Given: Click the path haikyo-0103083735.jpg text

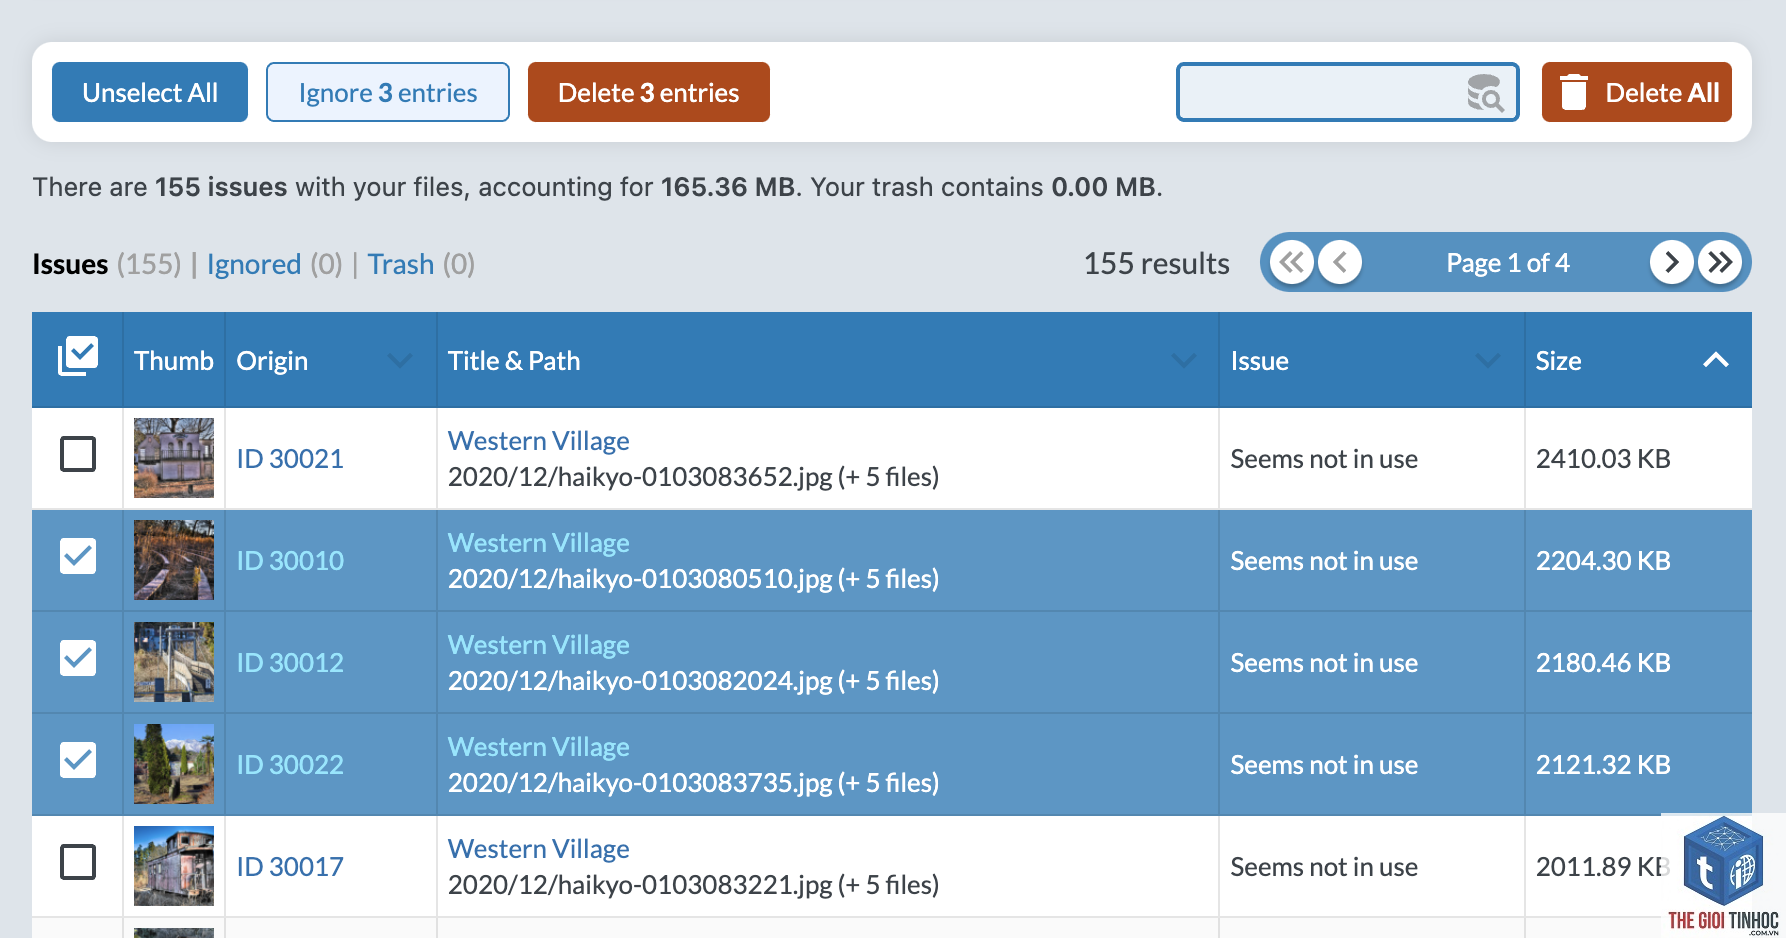Looking at the screenshot, I should [694, 783].
